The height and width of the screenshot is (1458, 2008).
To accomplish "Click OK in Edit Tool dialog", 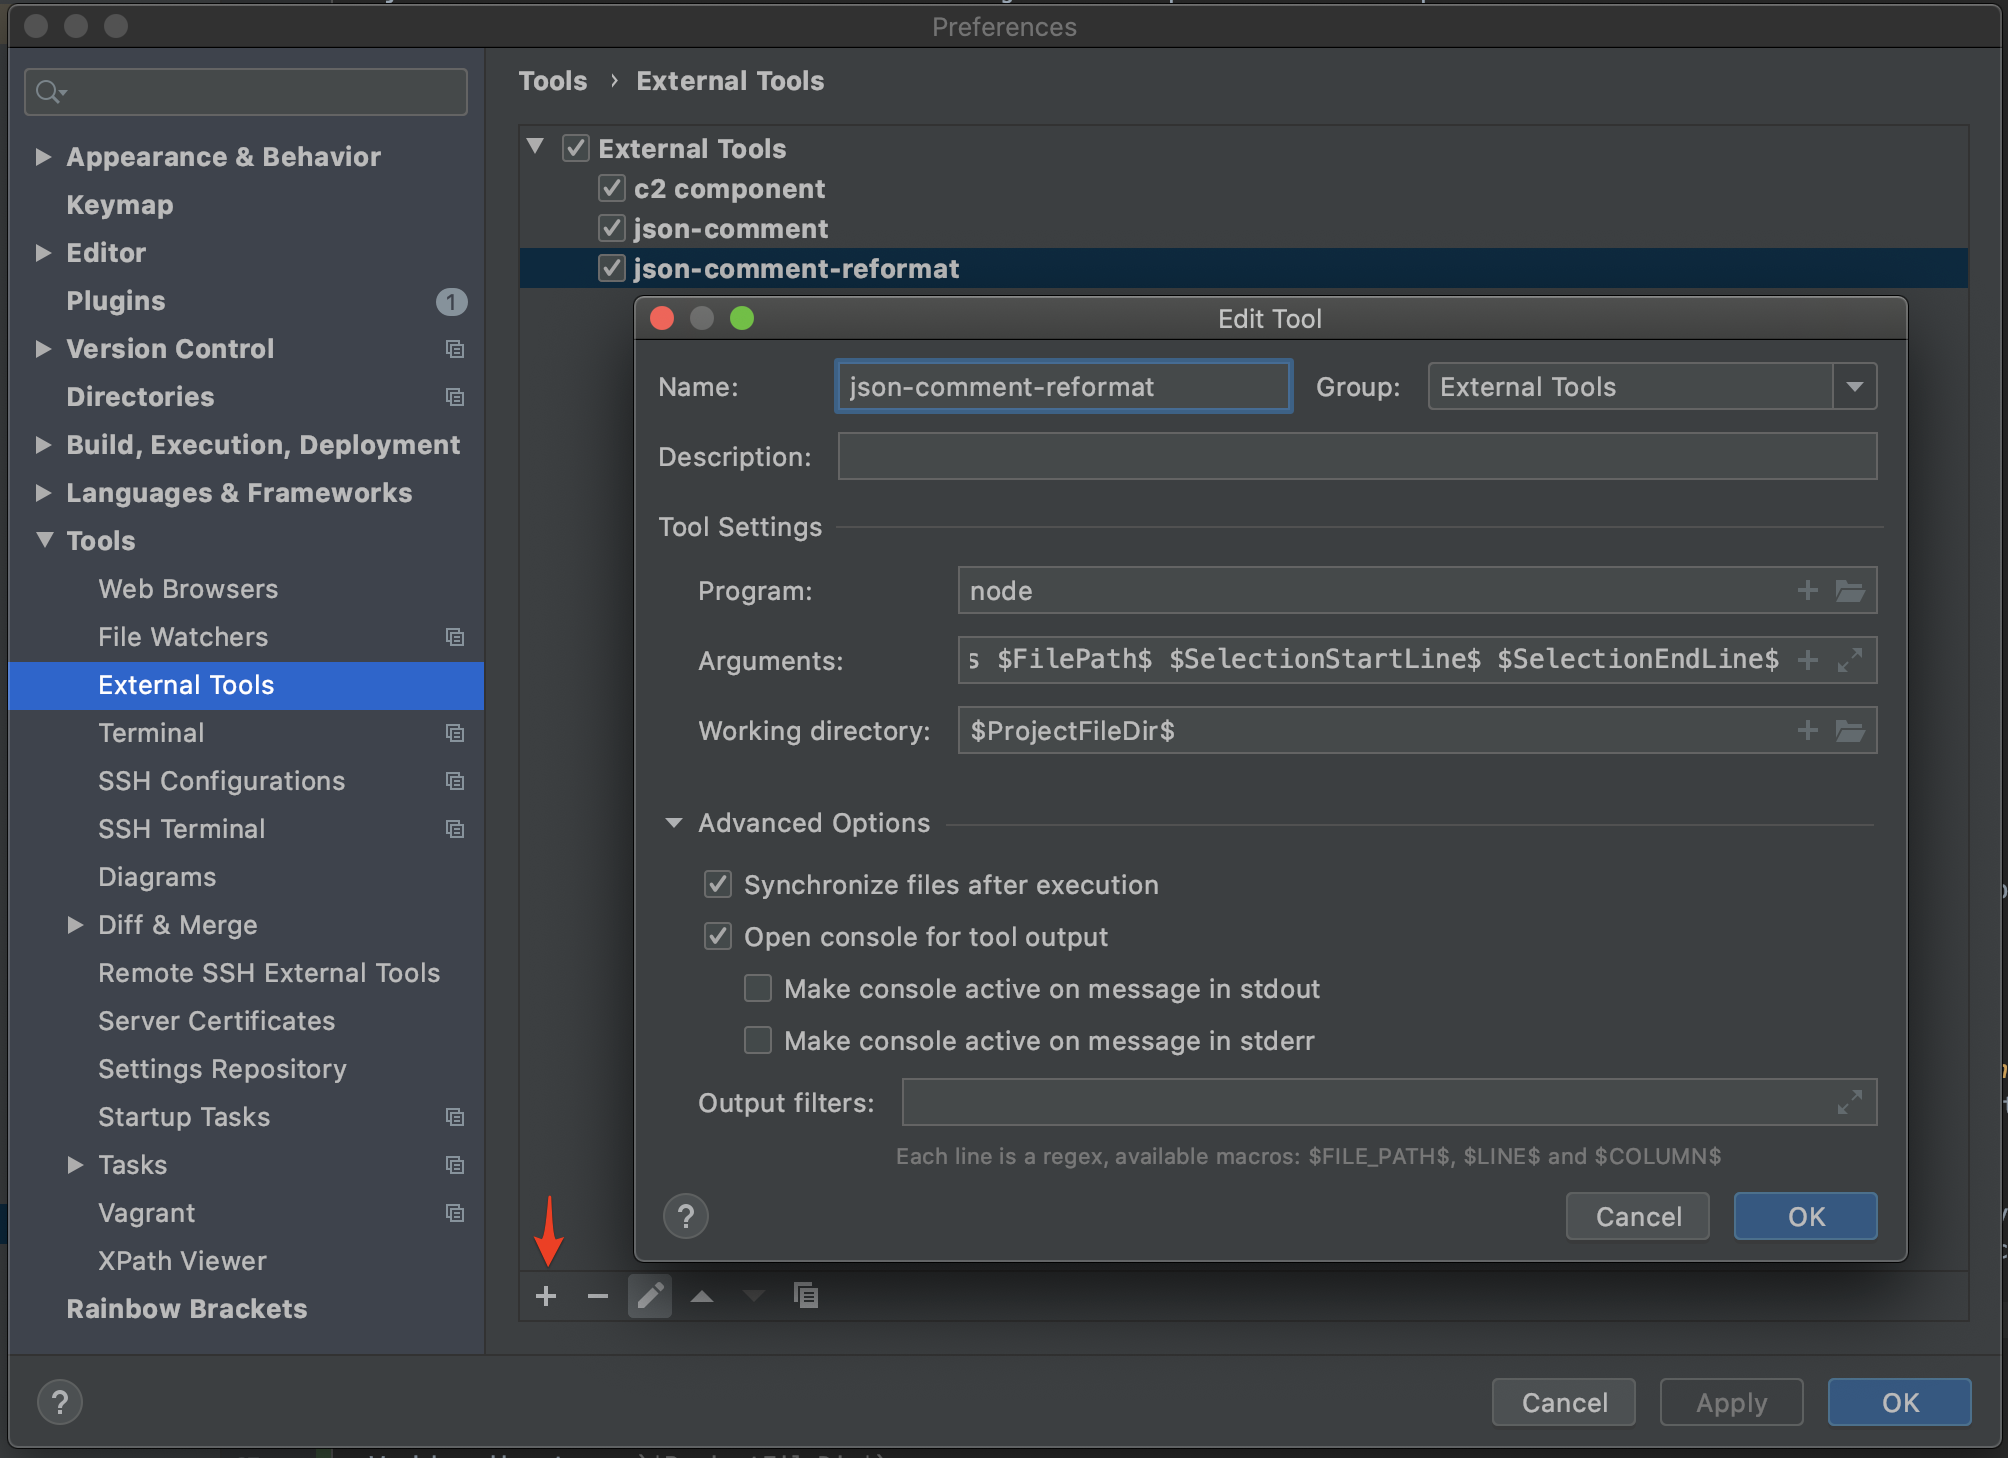I will pos(1806,1217).
